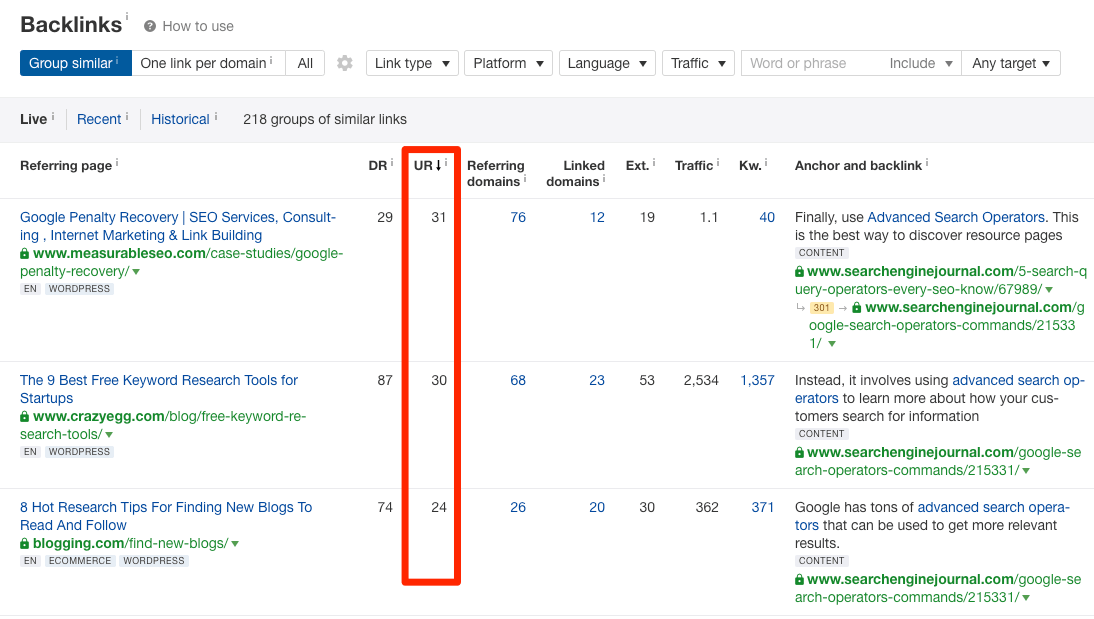Screen dimensions: 1094x619
Task: Open the backlinks report settings gear
Action: point(345,63)
